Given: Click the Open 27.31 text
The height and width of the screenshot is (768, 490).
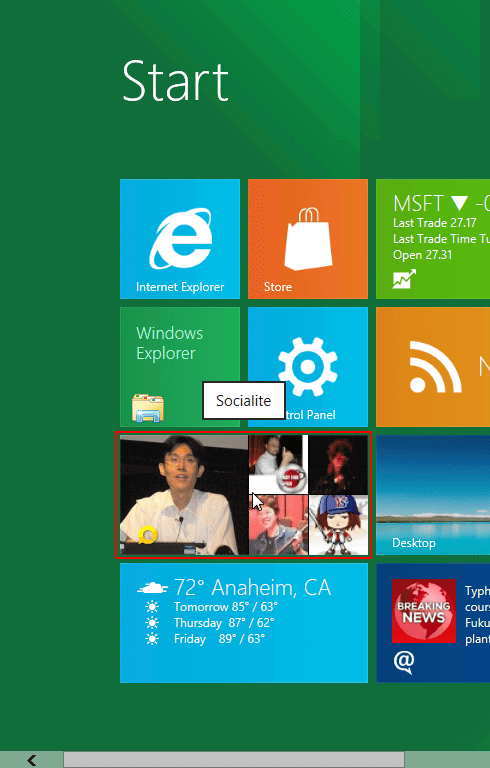Looking at the screenshot, I should tap(422, 255).
